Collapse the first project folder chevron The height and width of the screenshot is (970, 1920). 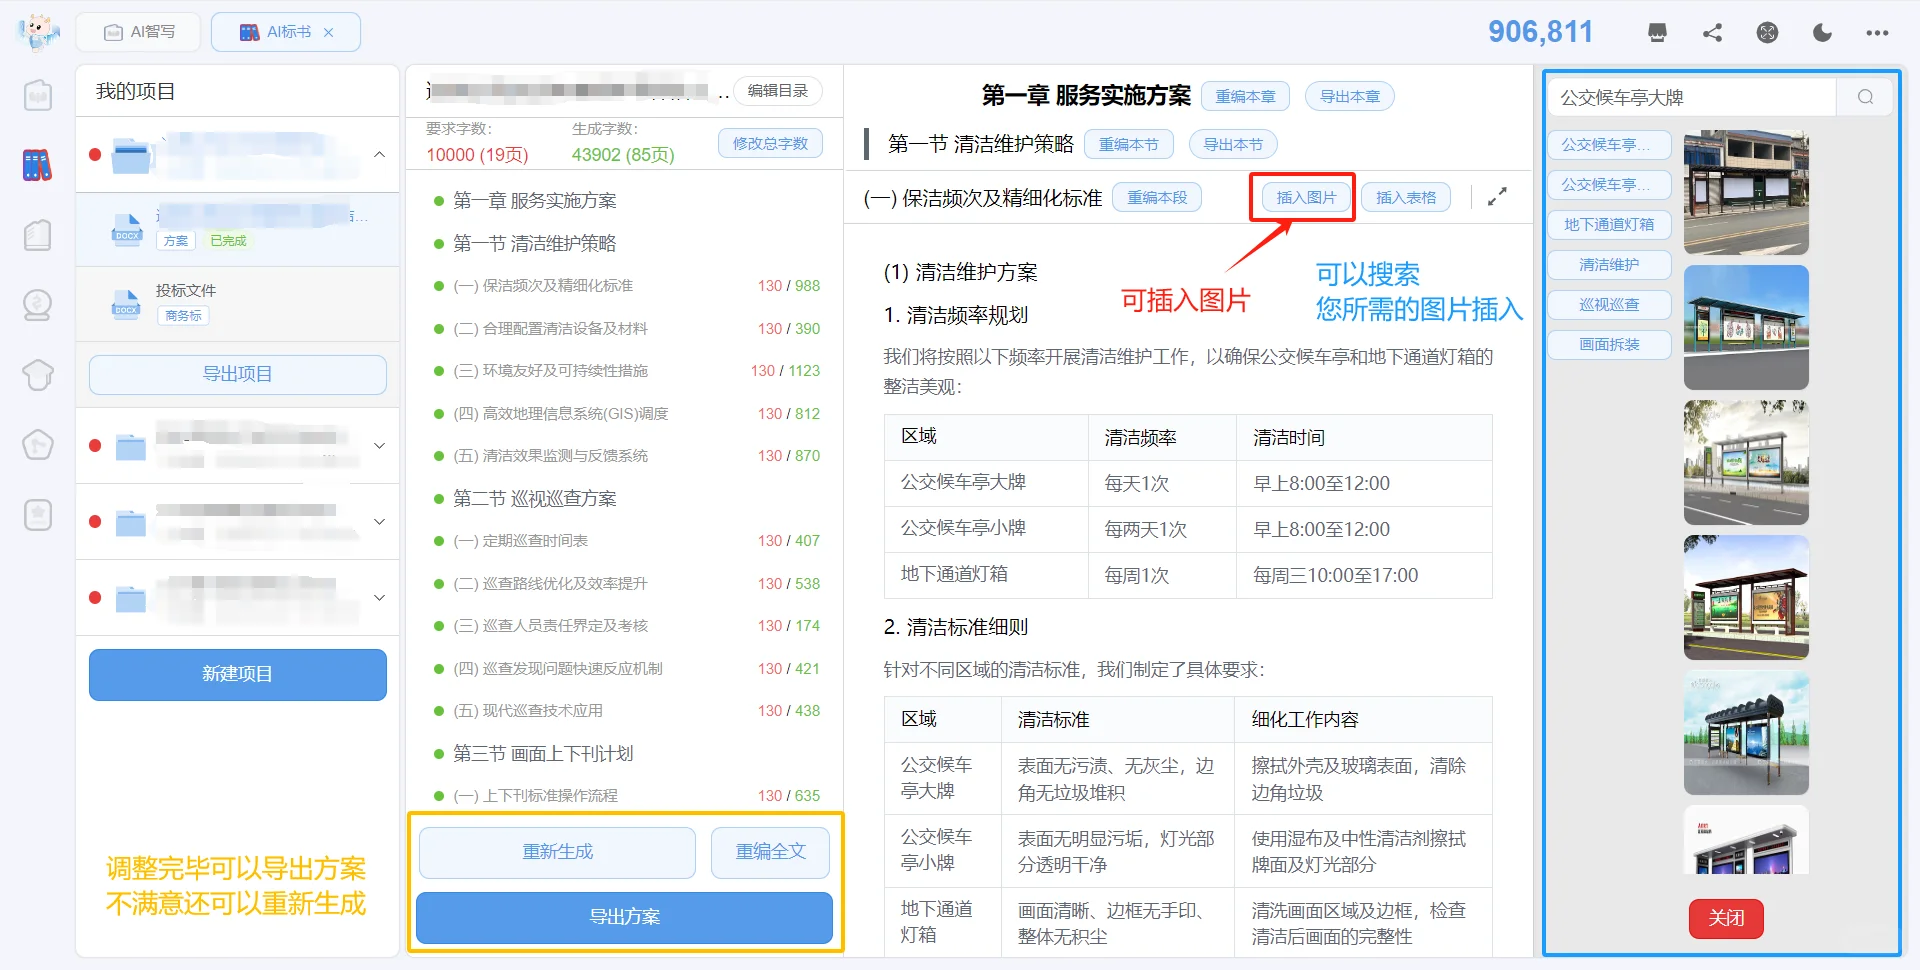pos(379,155)
